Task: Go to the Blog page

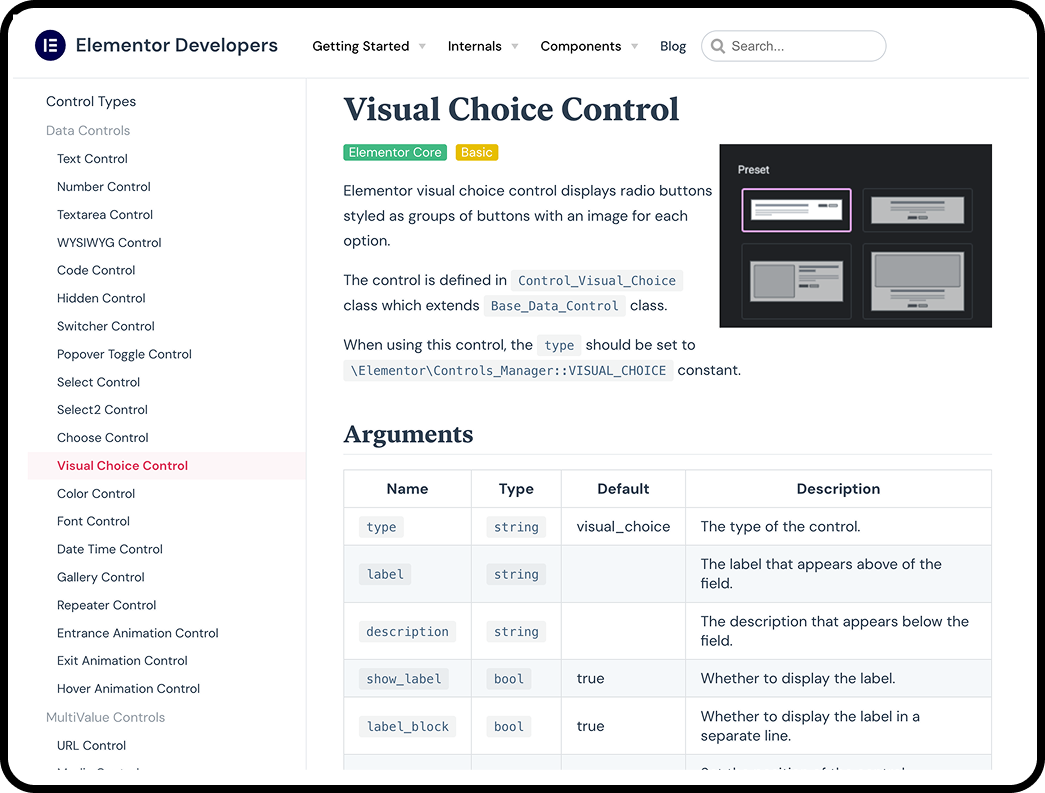Action: coord(672,46)
